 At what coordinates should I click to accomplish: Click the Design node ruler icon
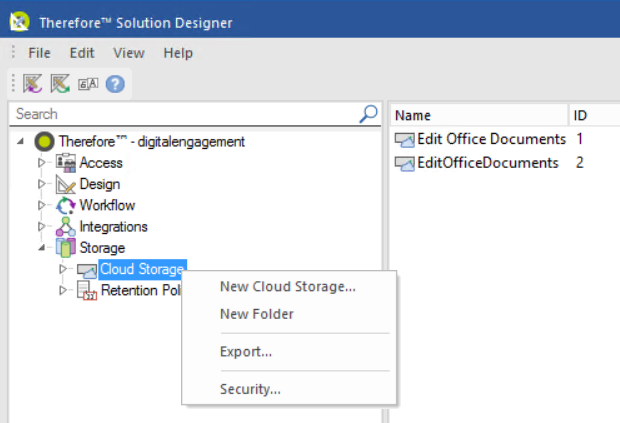[66, 184]
